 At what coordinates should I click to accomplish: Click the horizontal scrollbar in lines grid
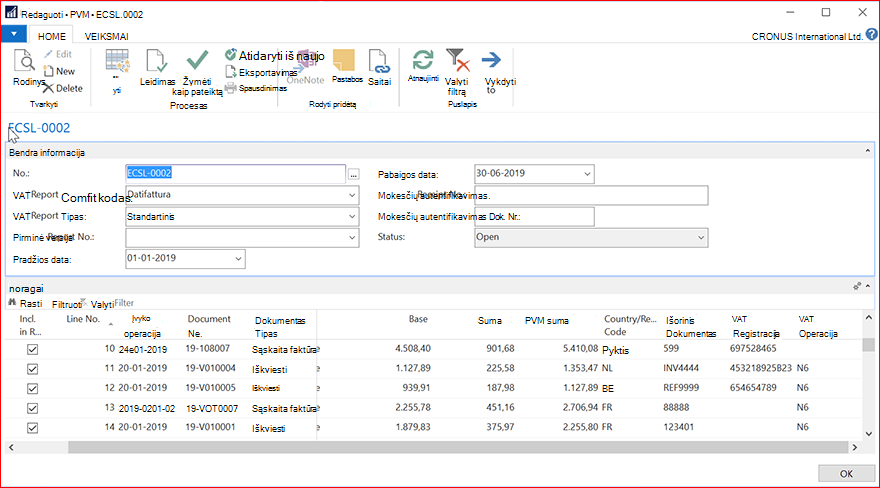coord(457,447)
